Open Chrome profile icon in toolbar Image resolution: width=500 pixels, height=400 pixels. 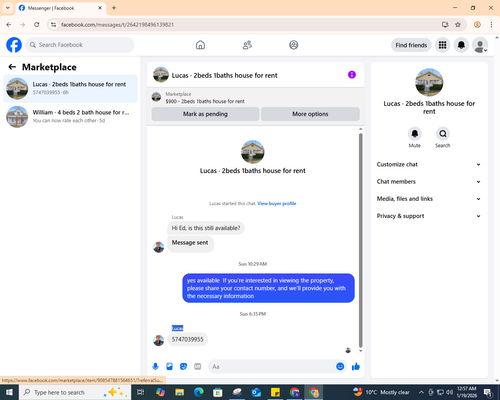tap(477, 25)
